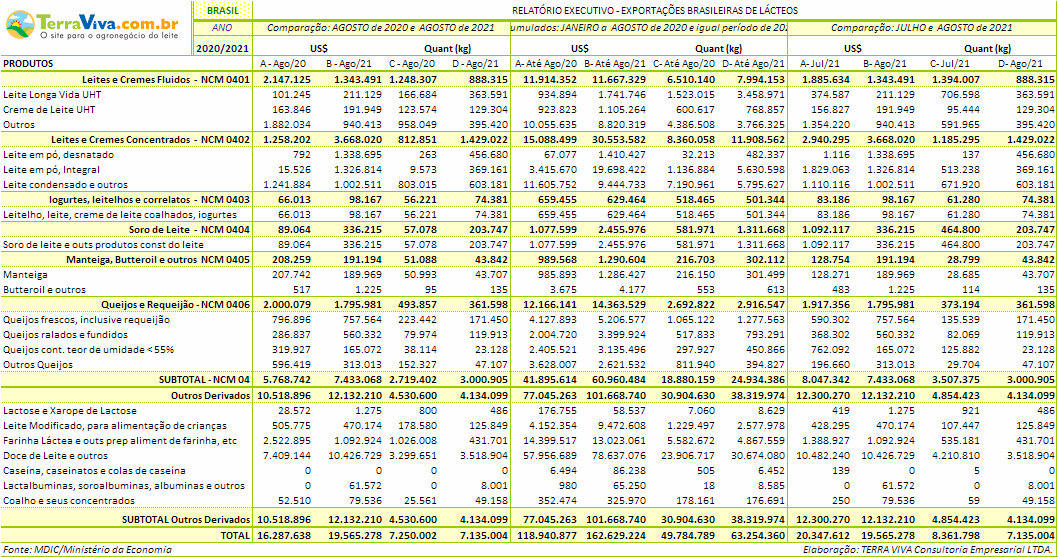Viewport: 1058px width, 557px height.
Task: Select the 'D- Até Ago/21' column header
Action: tap(754, 63)
